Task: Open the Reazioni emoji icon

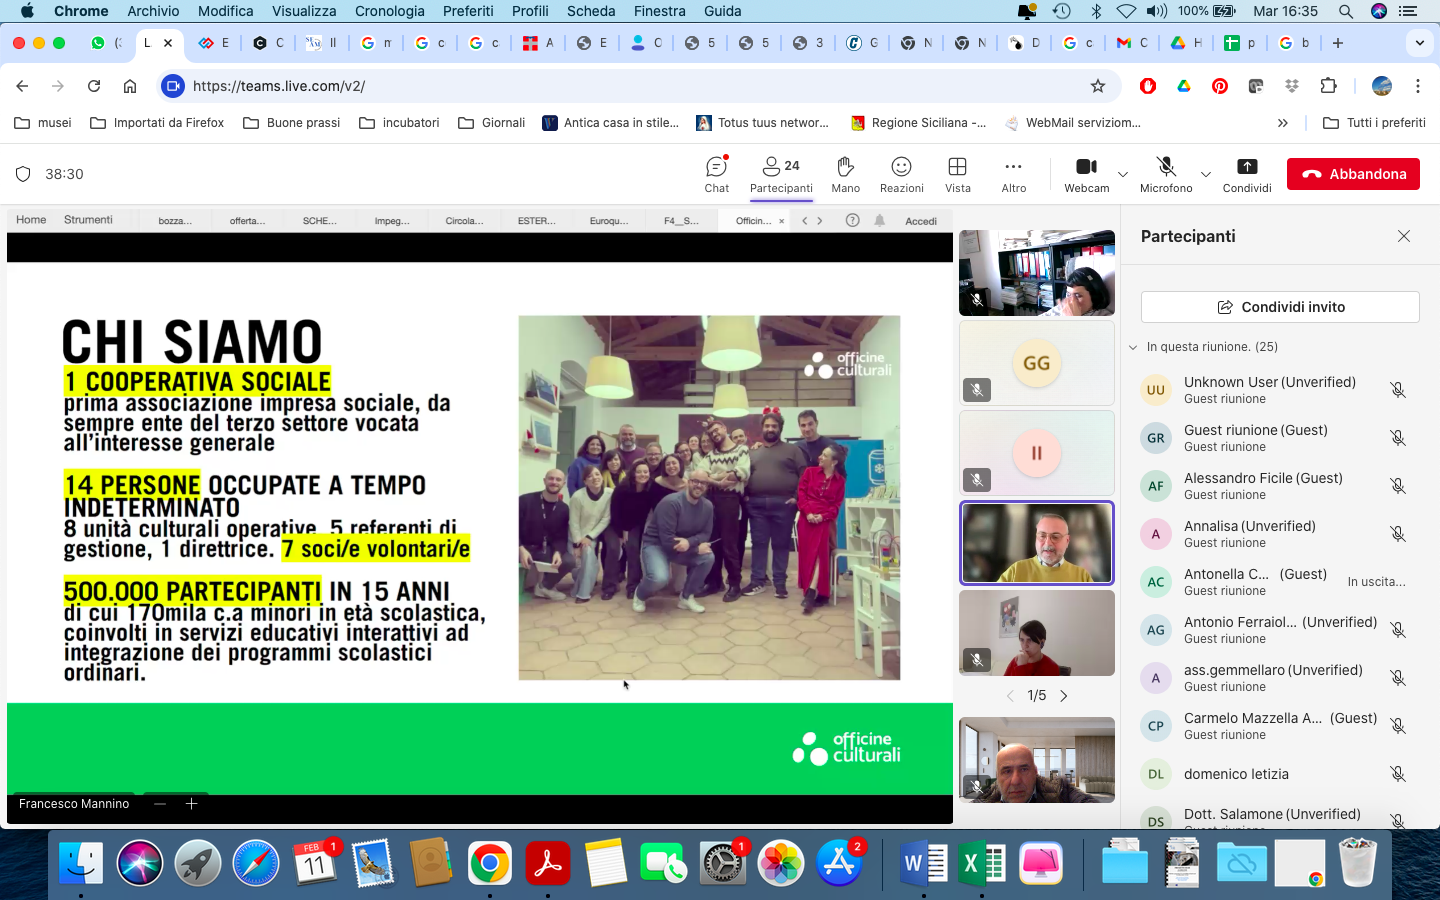Action: pyautogui.click(x=901, y=167)
